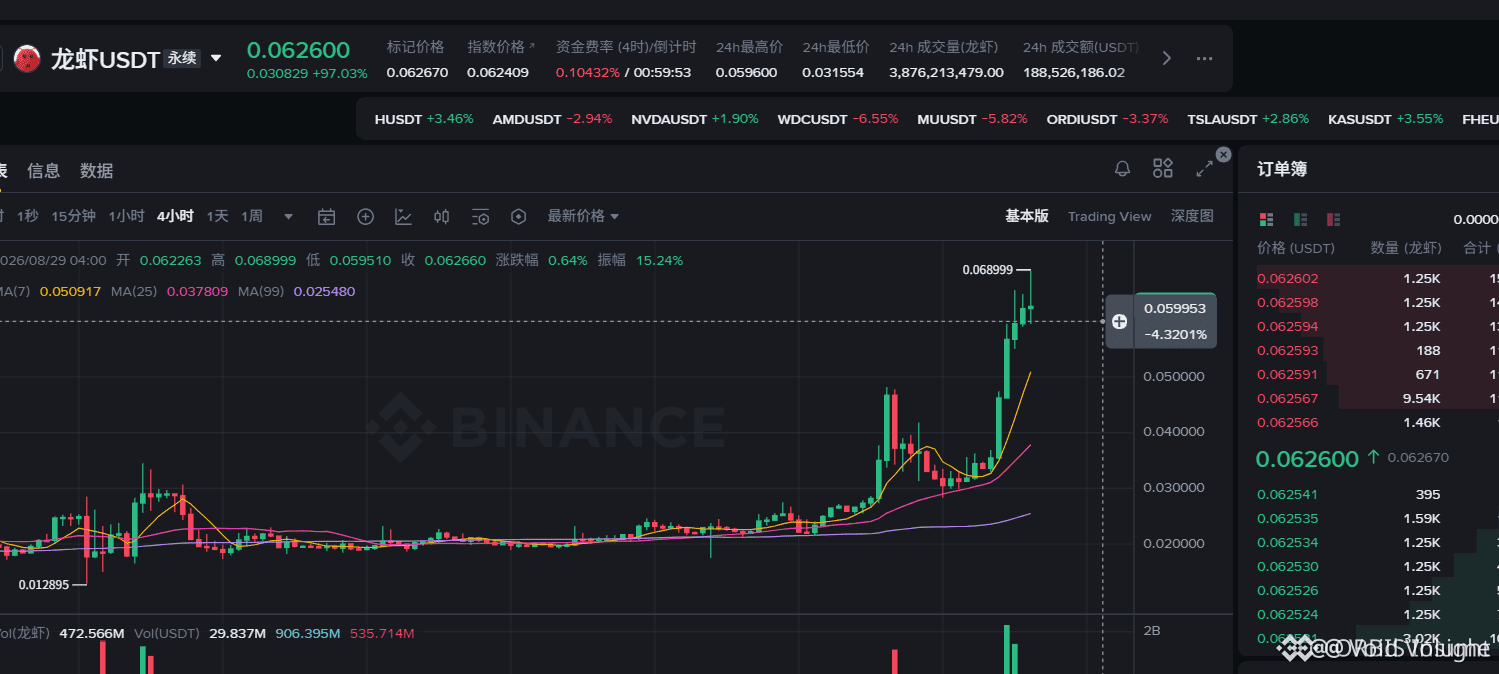Select the 1周 time interval
The width and height of the screenshot is (1499, 674).
tap(252, 216)
